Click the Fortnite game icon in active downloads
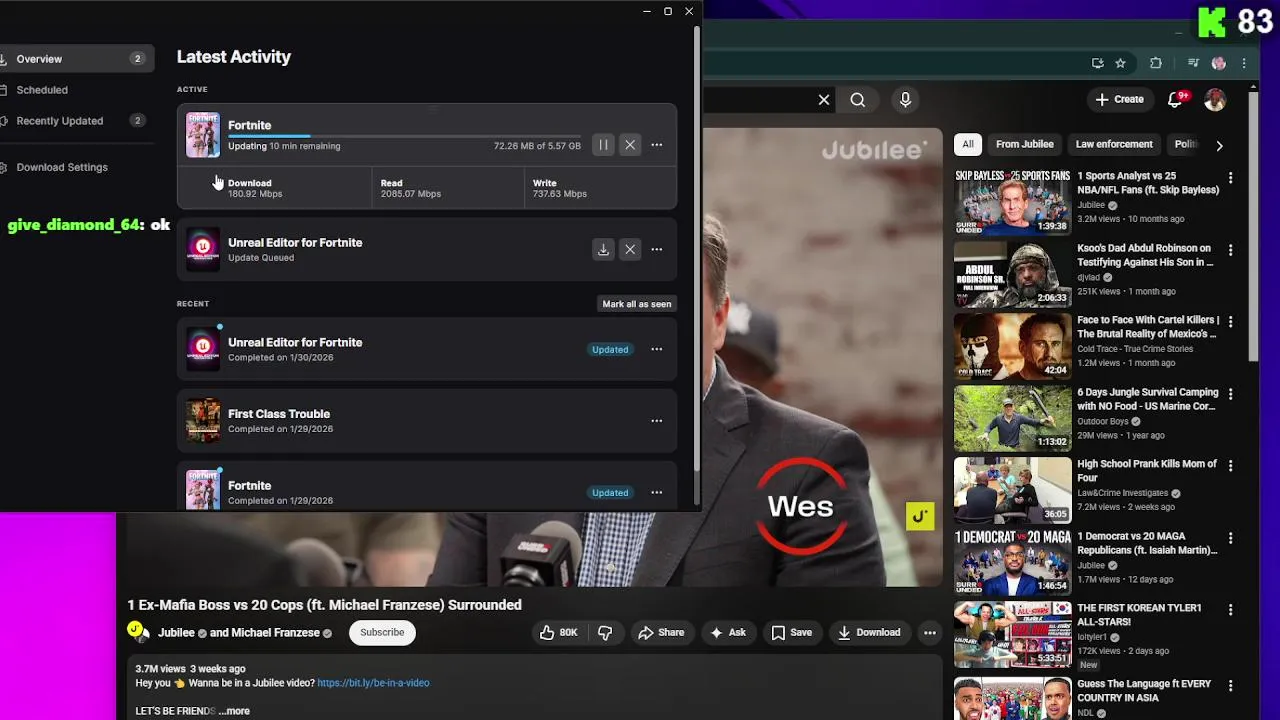Screen dimensions: 1280x720 tap(203, 135)
